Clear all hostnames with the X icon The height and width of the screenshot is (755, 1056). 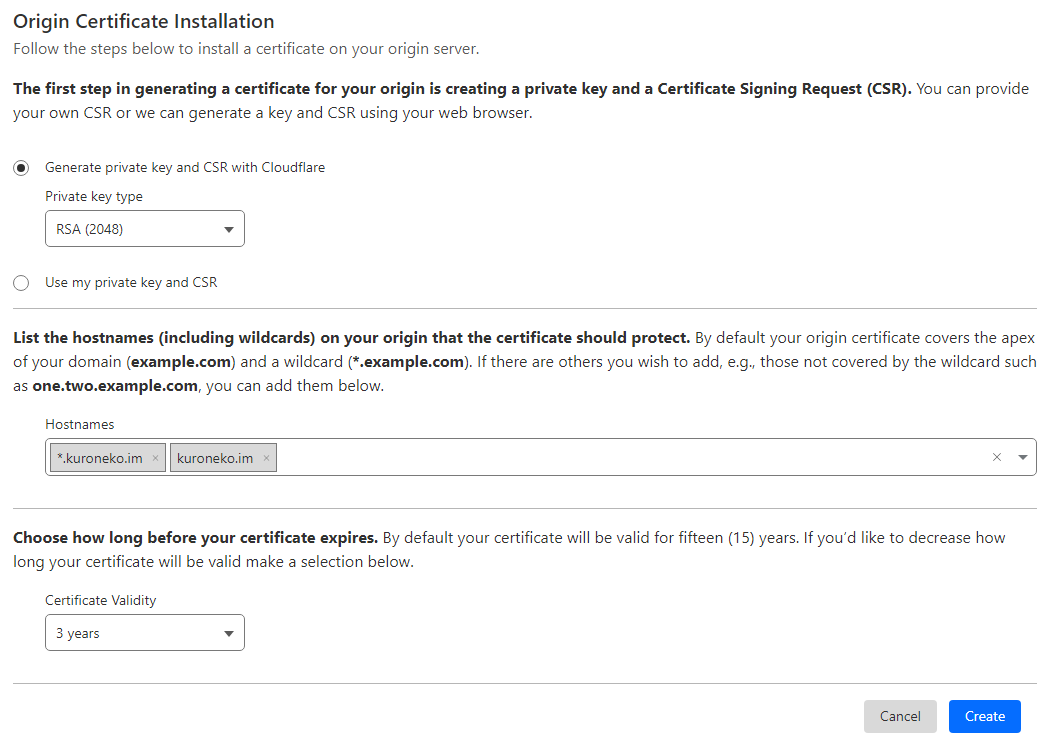(x=996, y=457)
